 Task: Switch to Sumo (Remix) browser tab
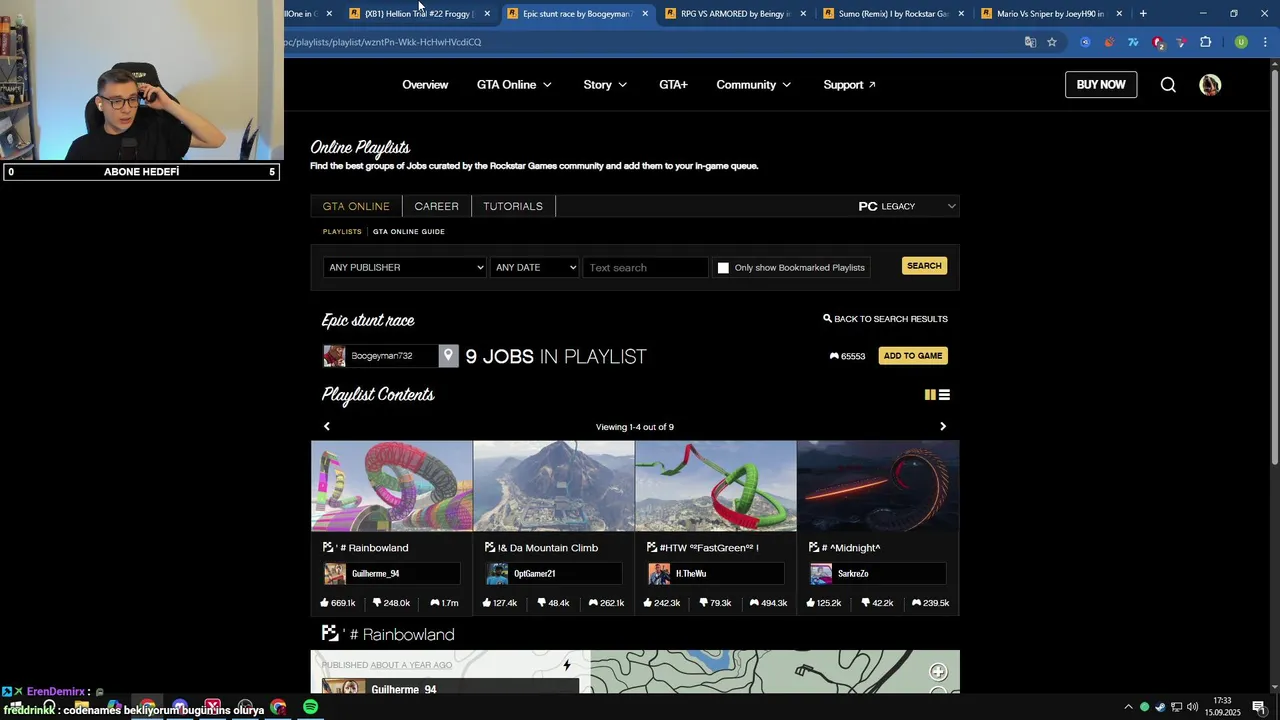coord(893,14)
